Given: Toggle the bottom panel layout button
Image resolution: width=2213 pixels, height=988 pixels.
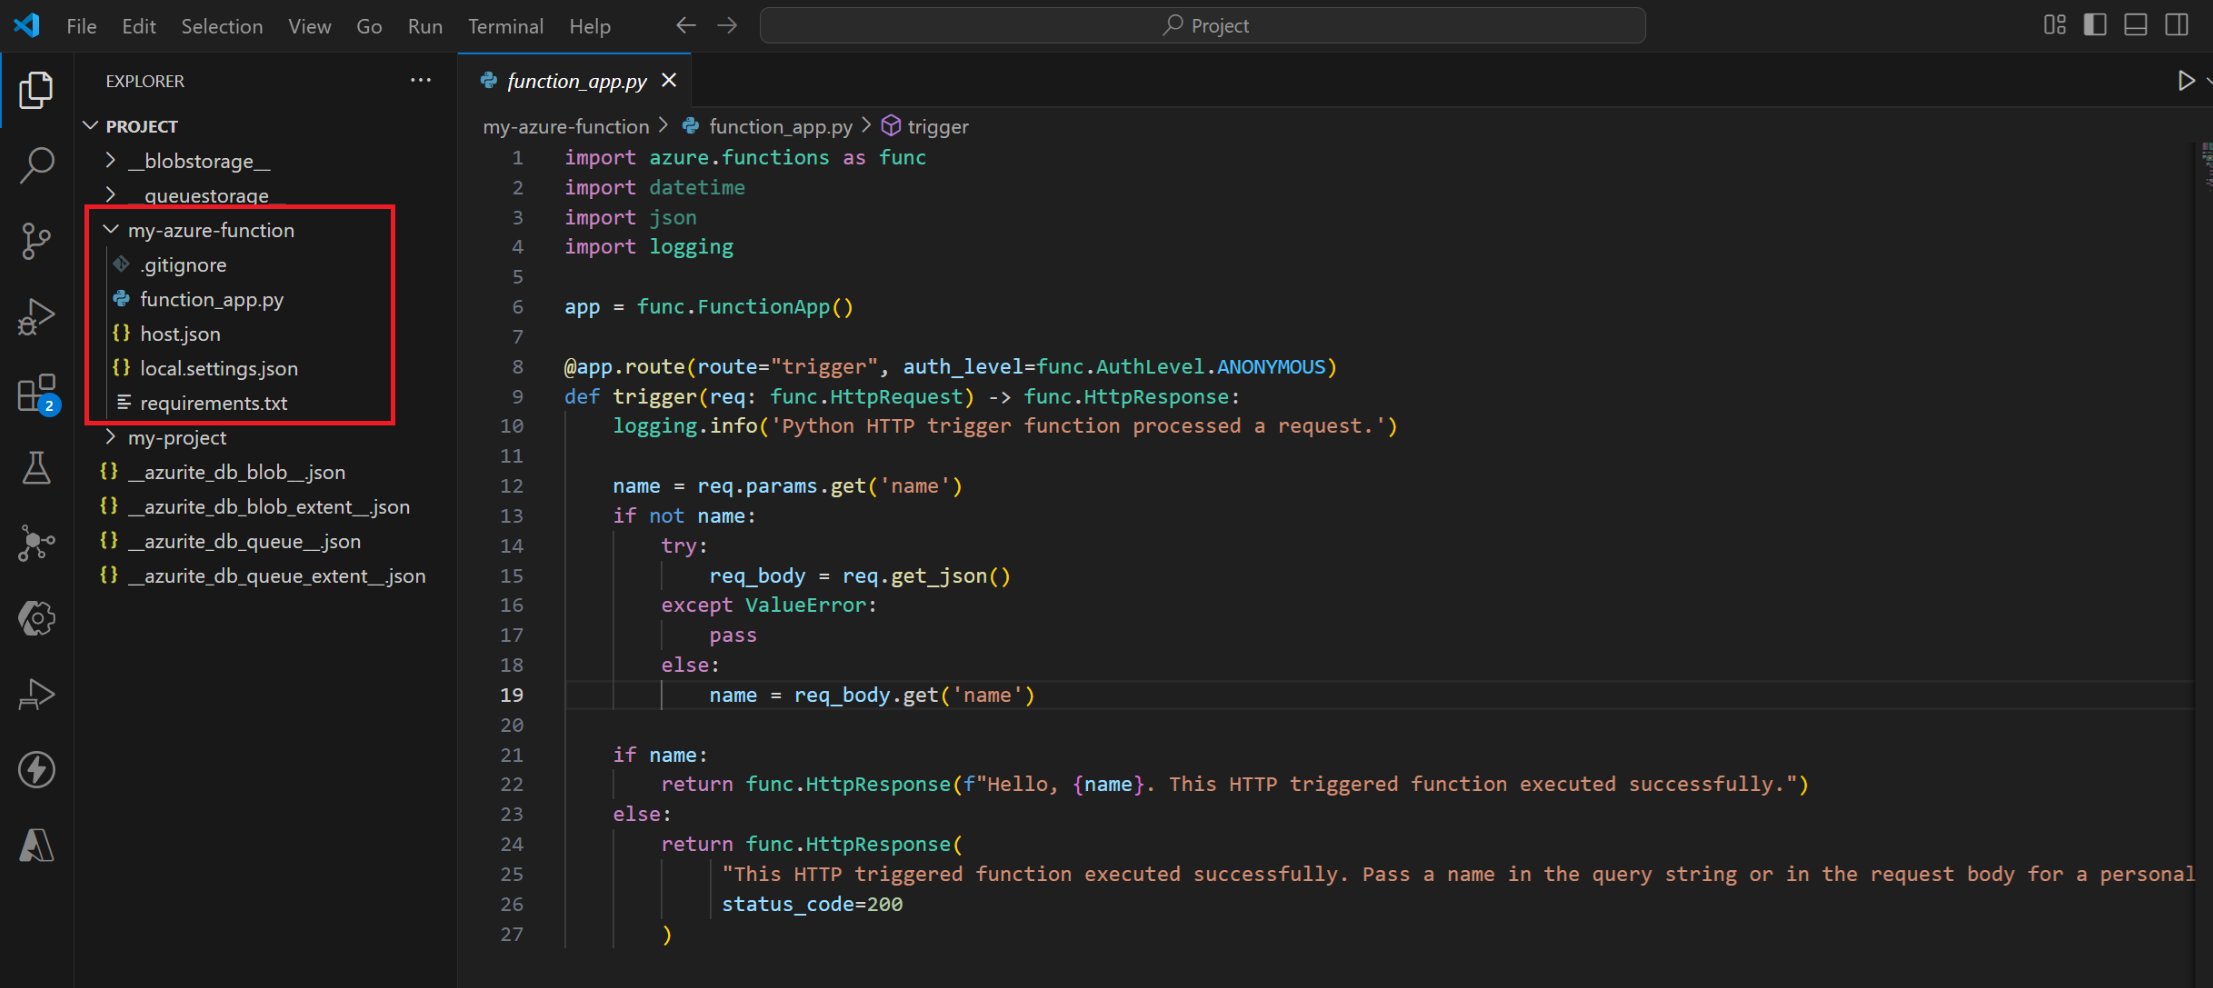Looking at the screenshot, I should tap(2136, 25).
